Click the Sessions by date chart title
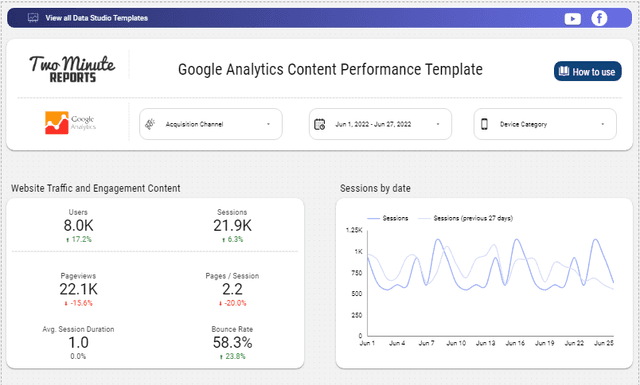Screen dimensions: 640x385 click(375, 188)
